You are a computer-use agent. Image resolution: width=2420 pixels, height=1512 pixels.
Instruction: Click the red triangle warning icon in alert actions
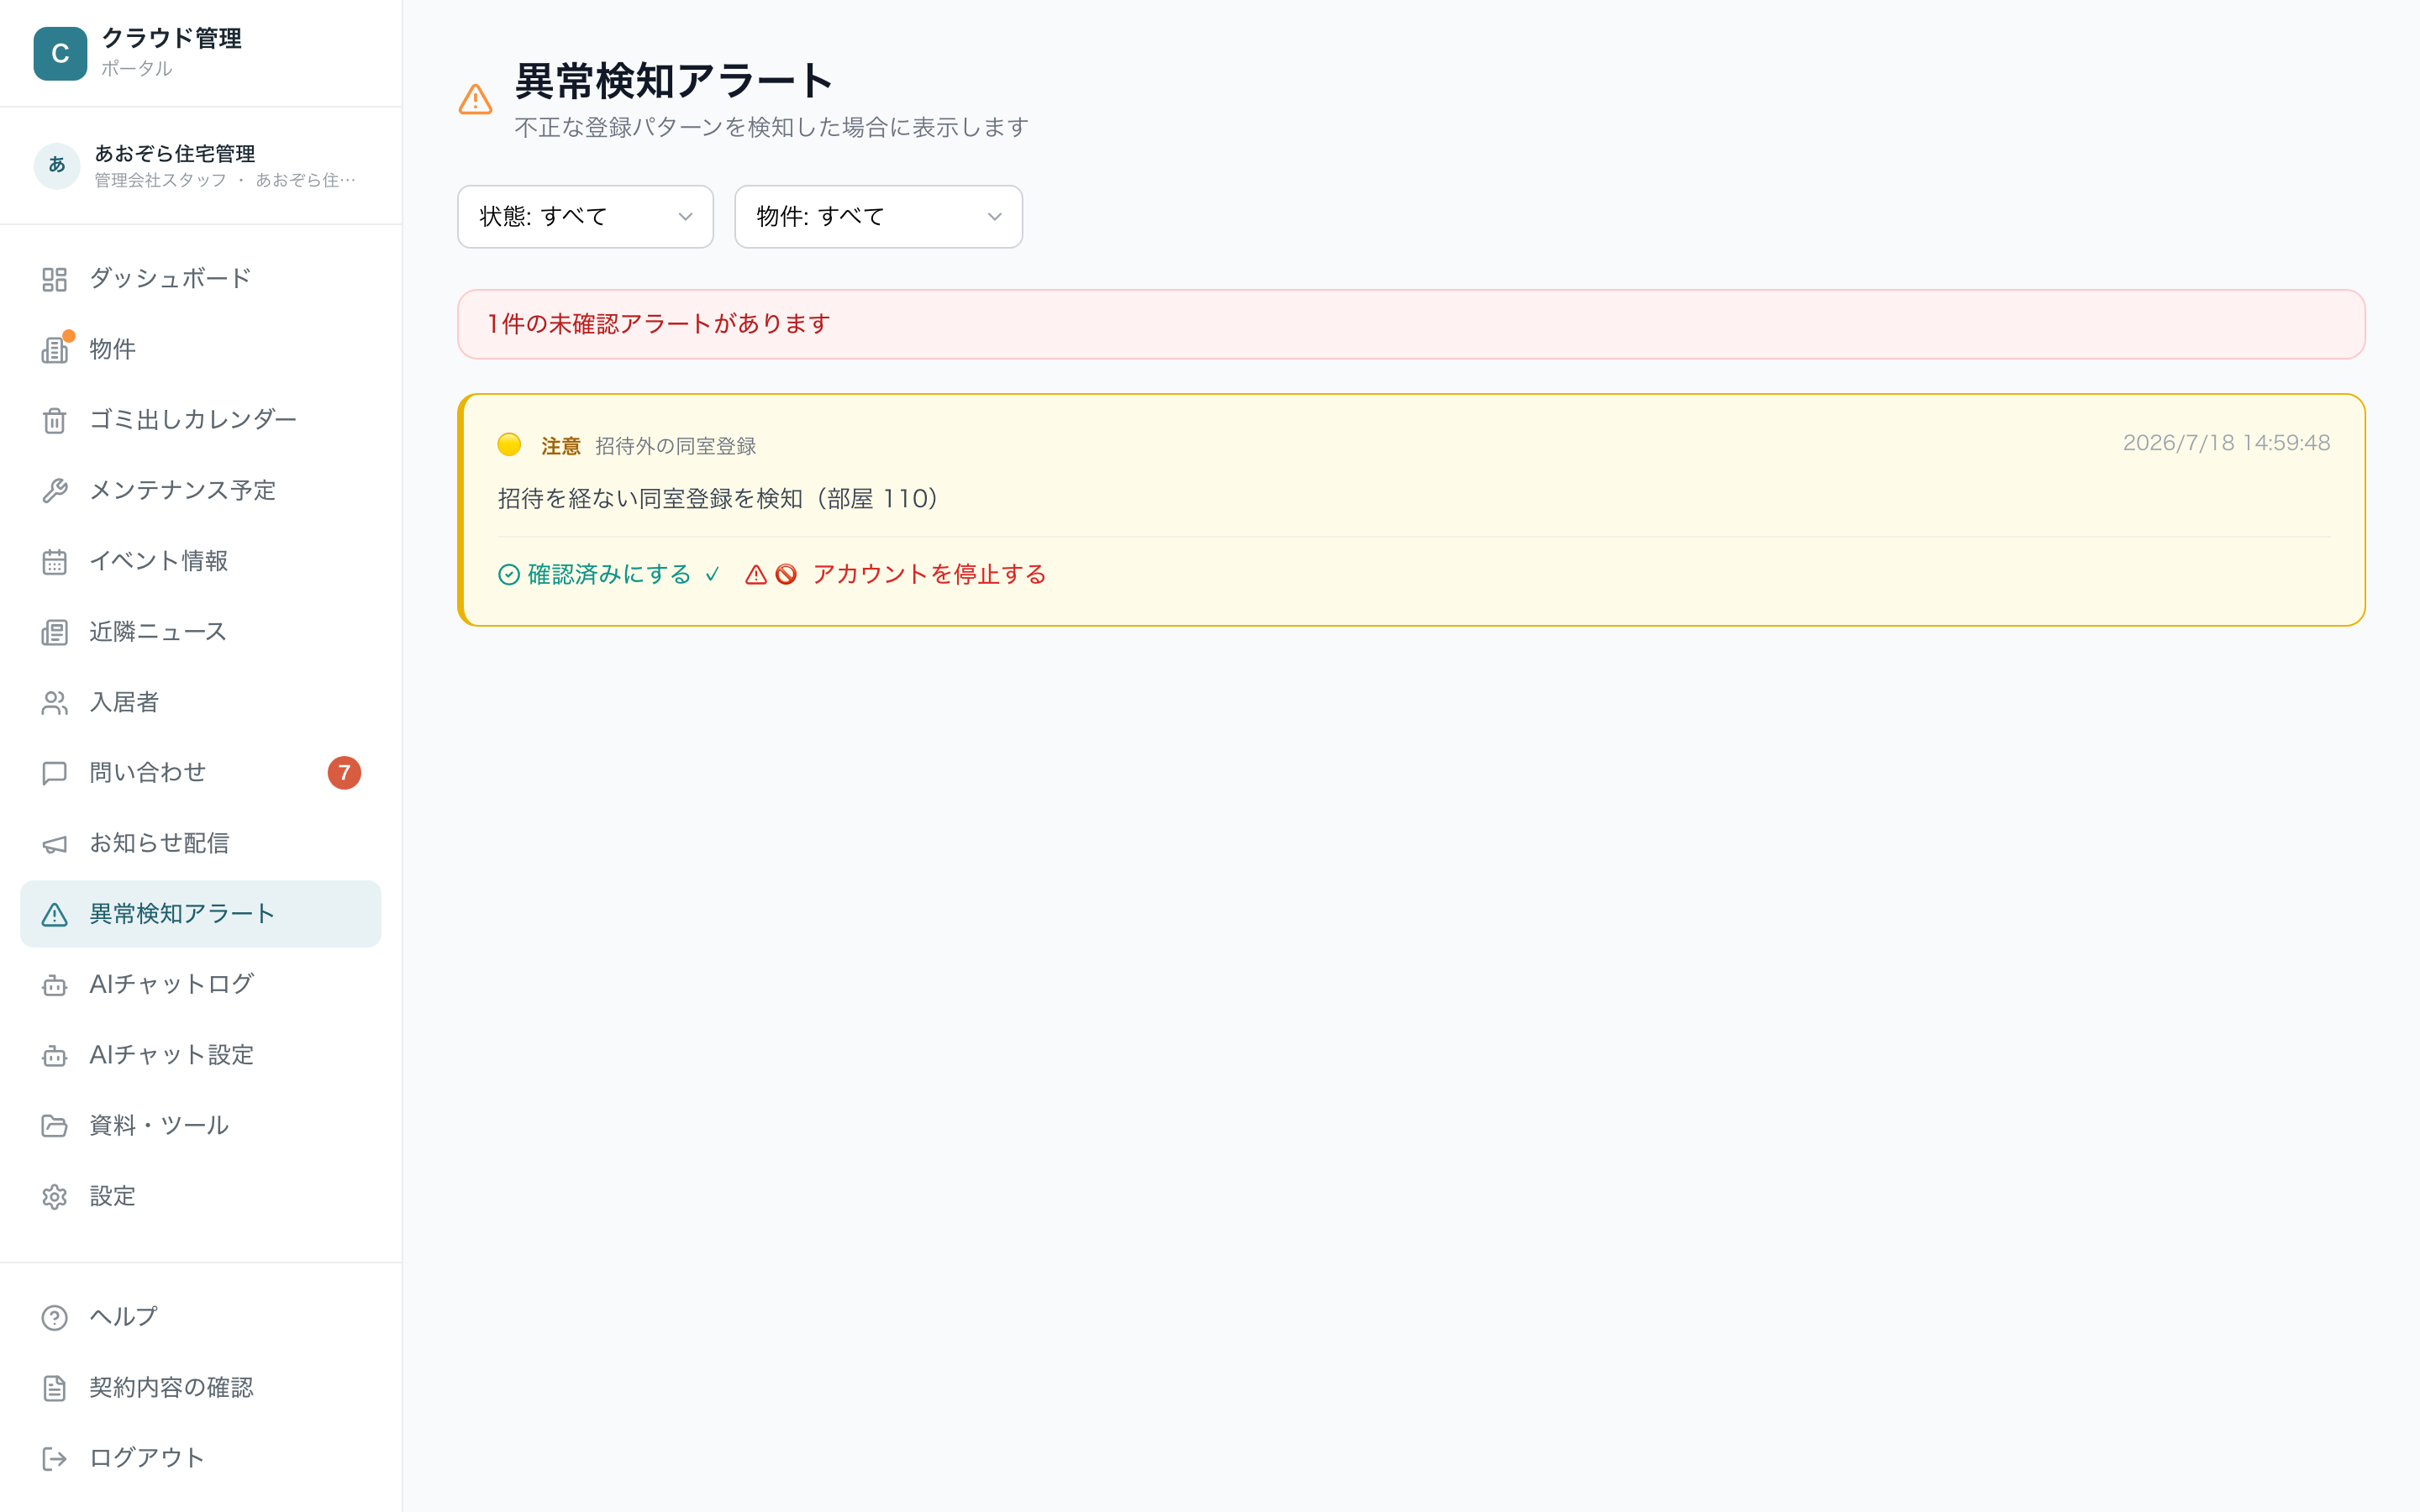point(756,574)
